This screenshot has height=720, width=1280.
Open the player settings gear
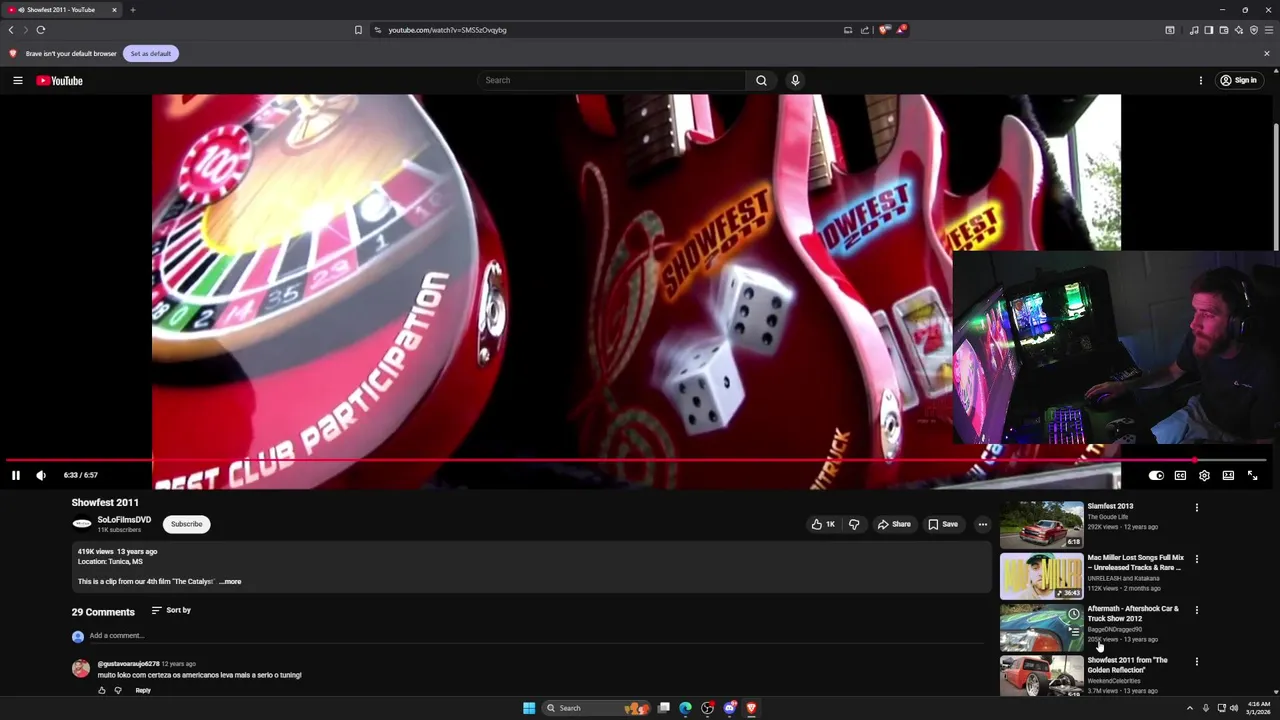(1204, 475)
